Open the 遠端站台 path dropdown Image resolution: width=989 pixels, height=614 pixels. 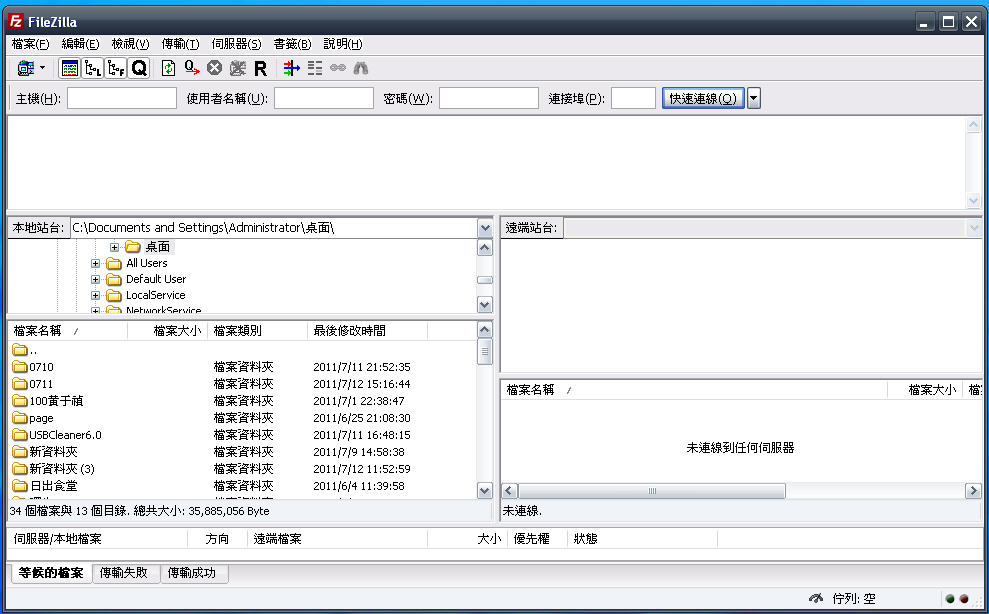(974, 228)
